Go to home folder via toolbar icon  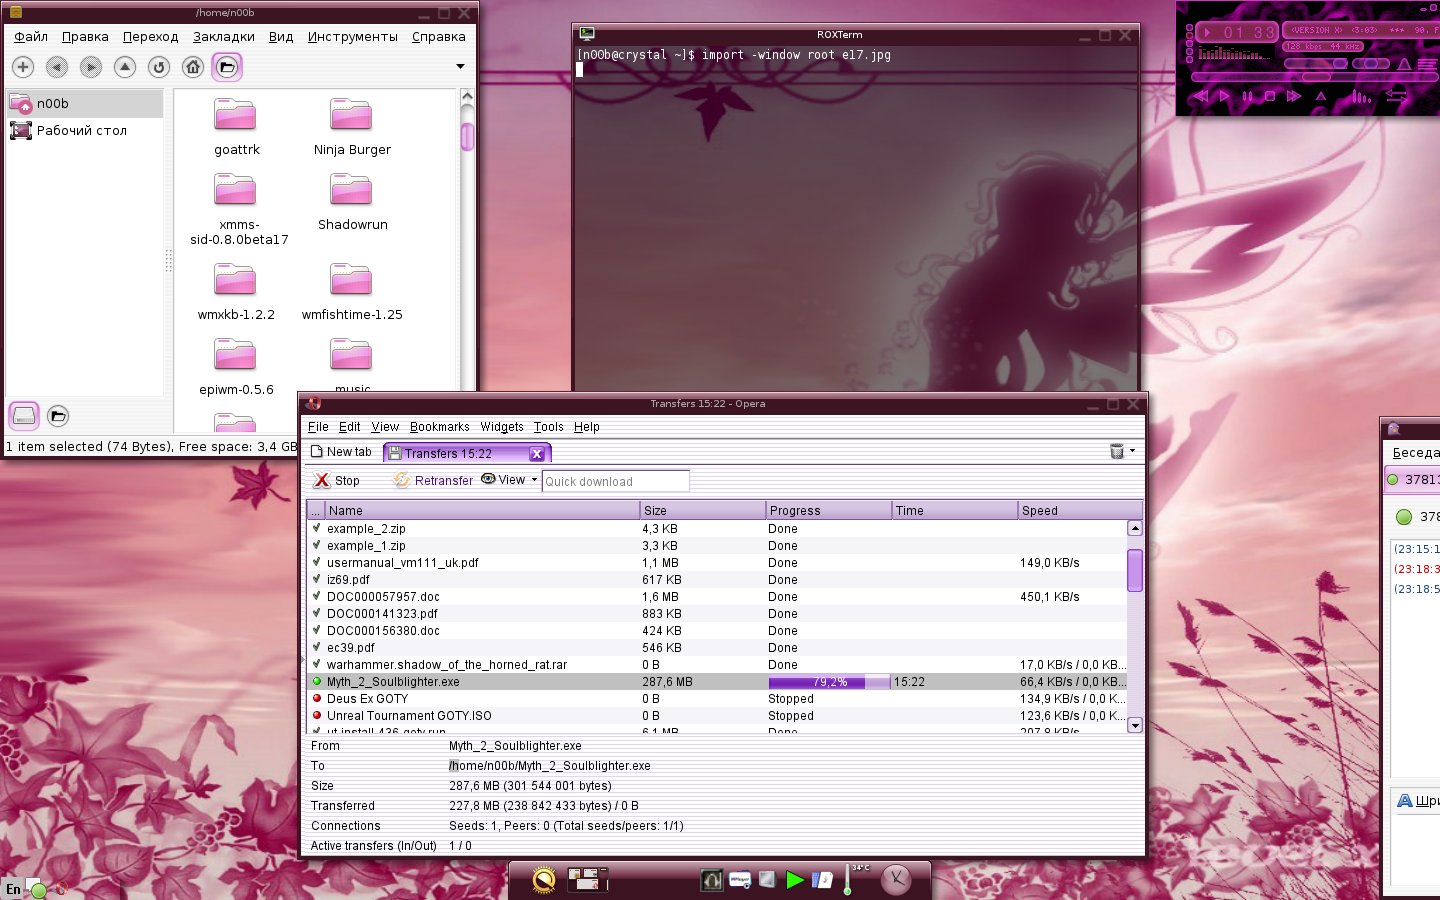193,67
